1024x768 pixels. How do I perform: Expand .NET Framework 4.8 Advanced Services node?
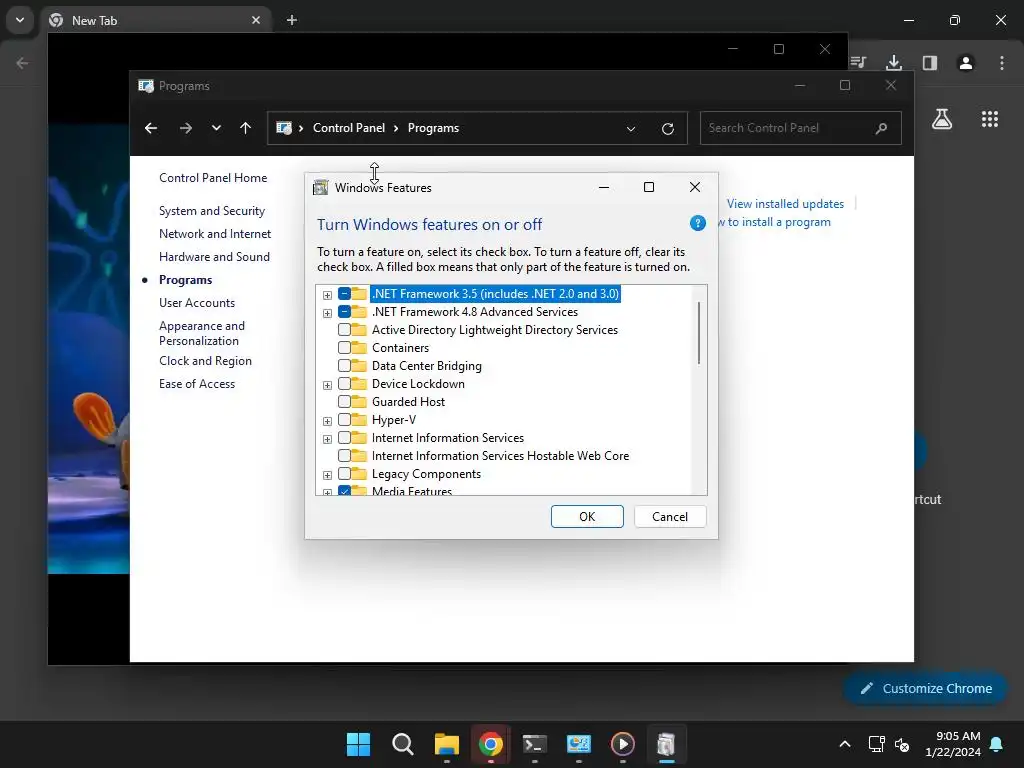[x=327, y=313]
